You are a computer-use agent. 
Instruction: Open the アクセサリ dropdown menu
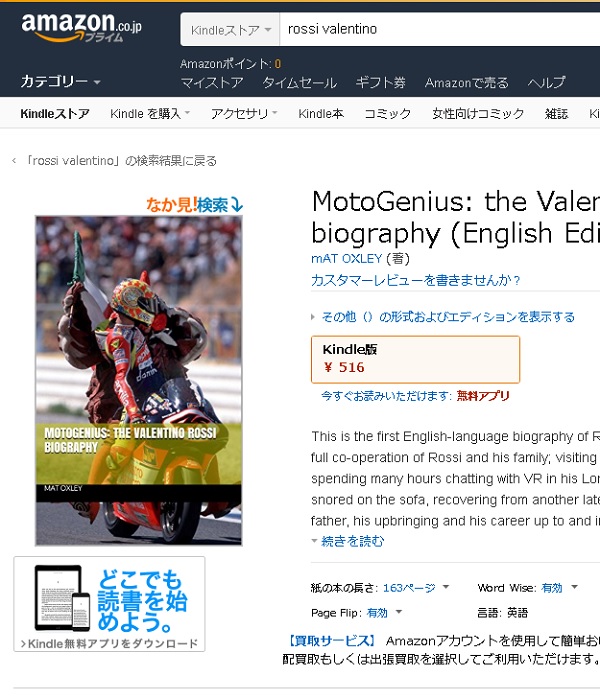[x=244, y=114]
